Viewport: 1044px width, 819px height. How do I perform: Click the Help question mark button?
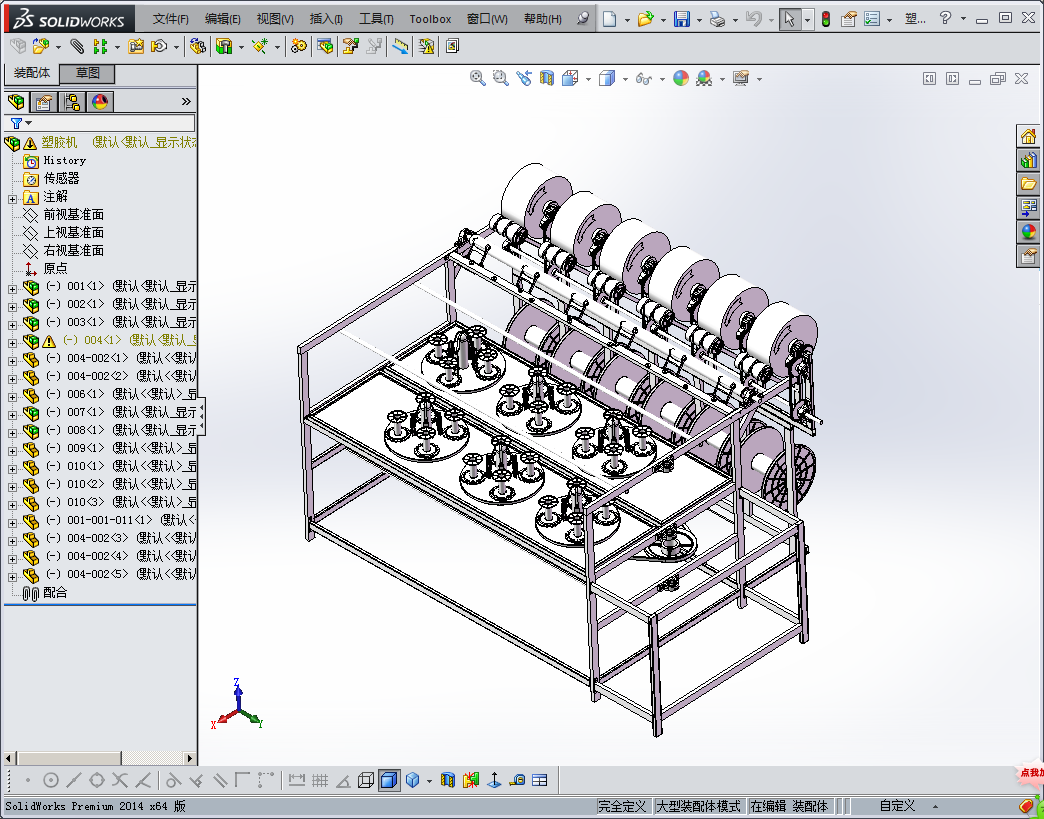(945, 19)
